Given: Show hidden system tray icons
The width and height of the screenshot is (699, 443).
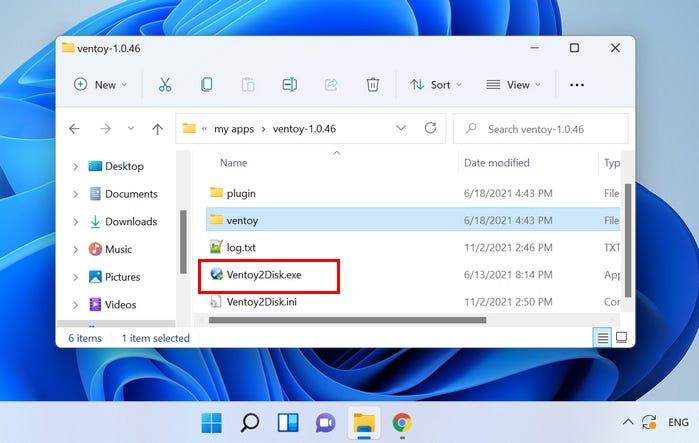Looking at the screenshot, I should coord(628,421).
